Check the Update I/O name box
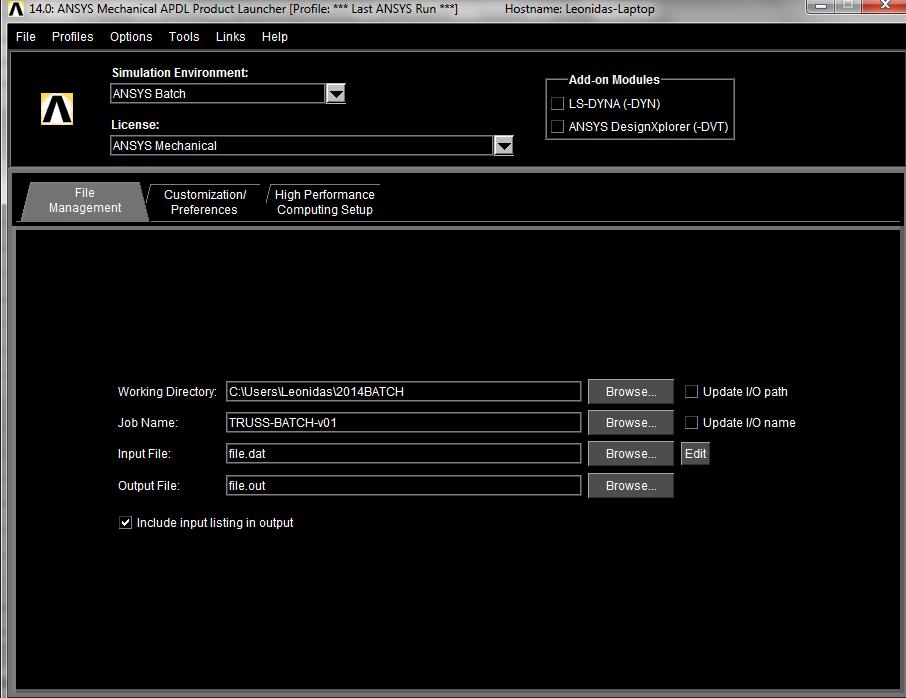 click(x=691, y=422)
